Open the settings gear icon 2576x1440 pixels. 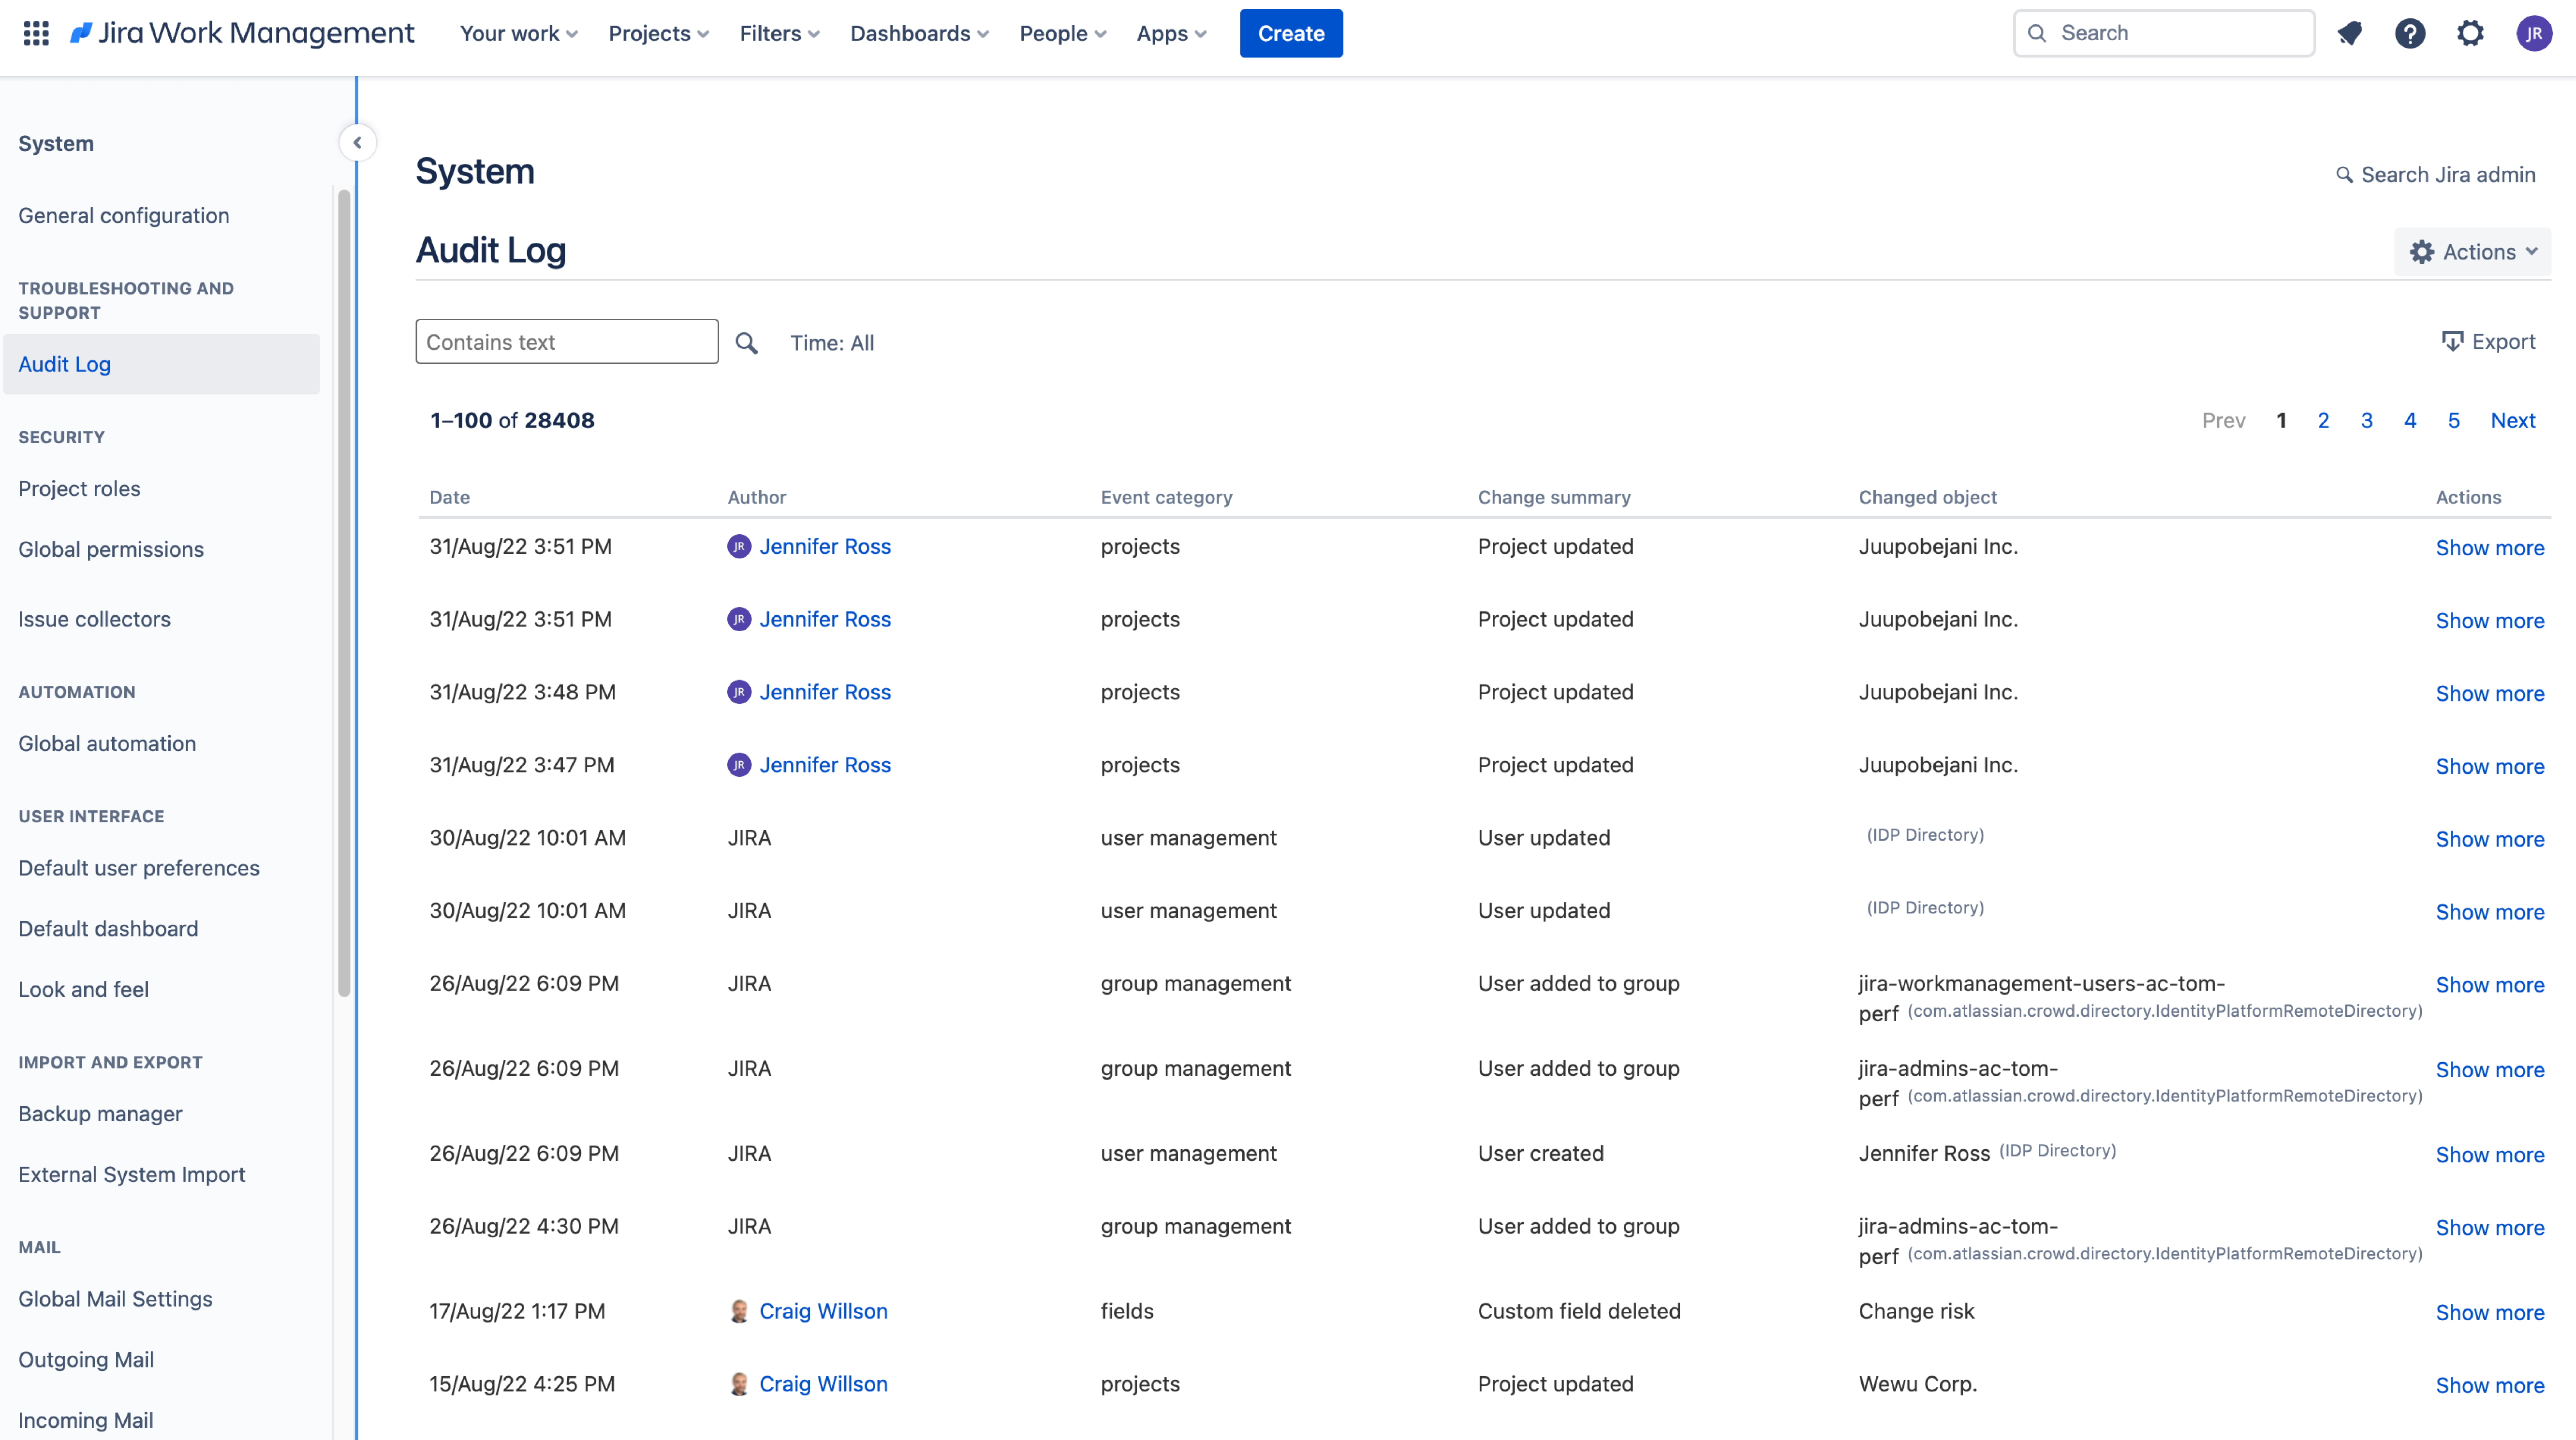click(x=2470, y=33)
